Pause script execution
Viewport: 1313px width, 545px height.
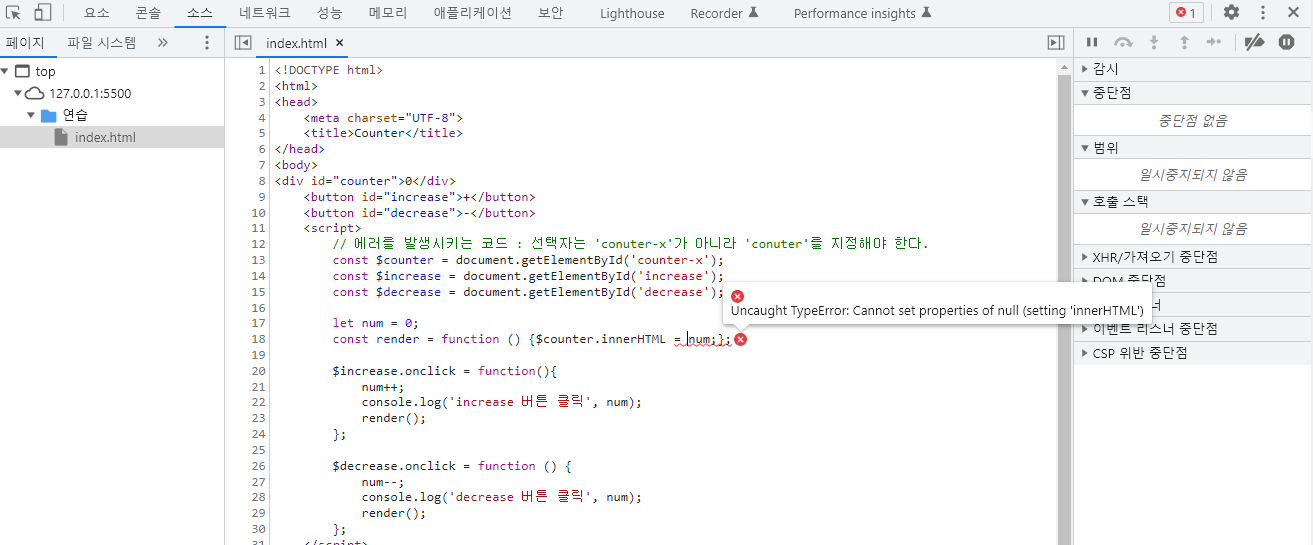(x=1092, y=42)
